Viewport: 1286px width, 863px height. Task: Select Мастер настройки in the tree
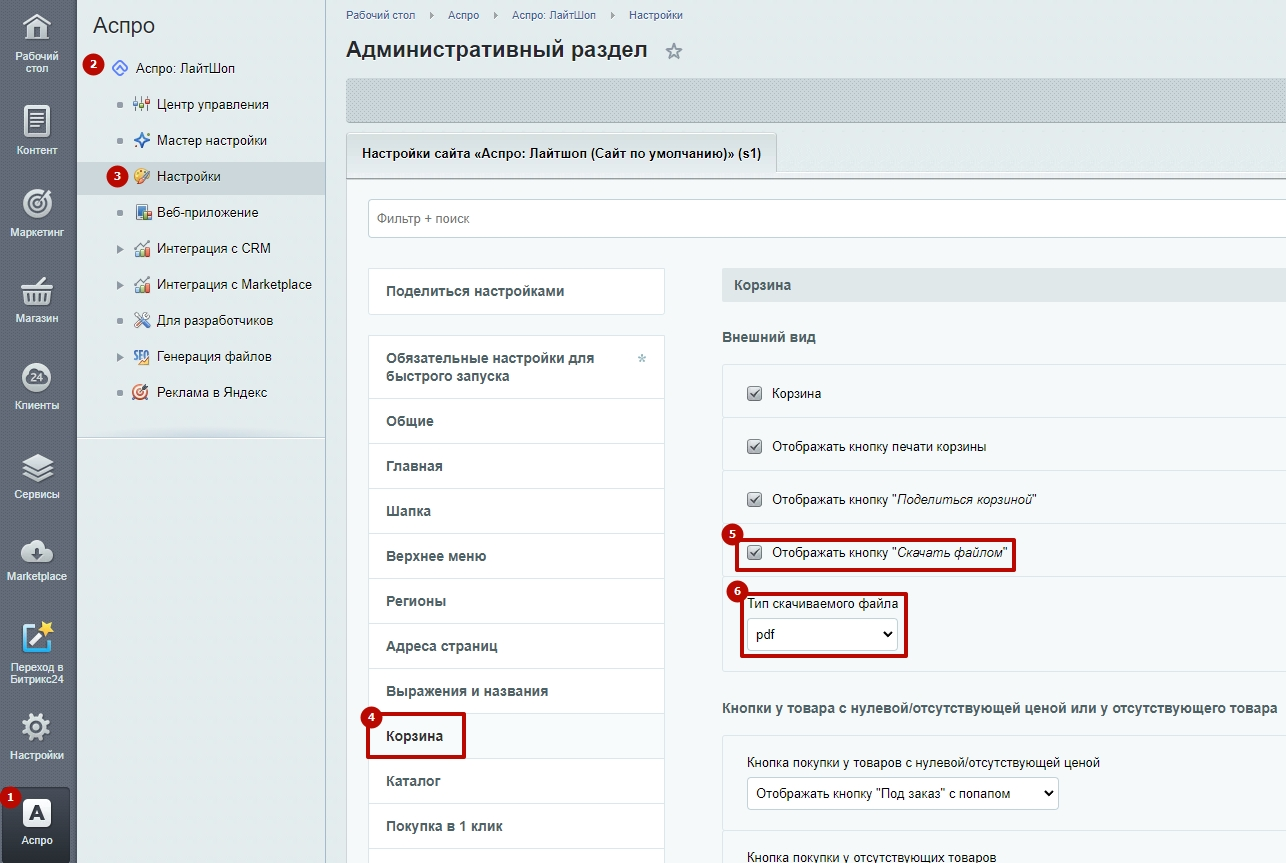[212, 140]
